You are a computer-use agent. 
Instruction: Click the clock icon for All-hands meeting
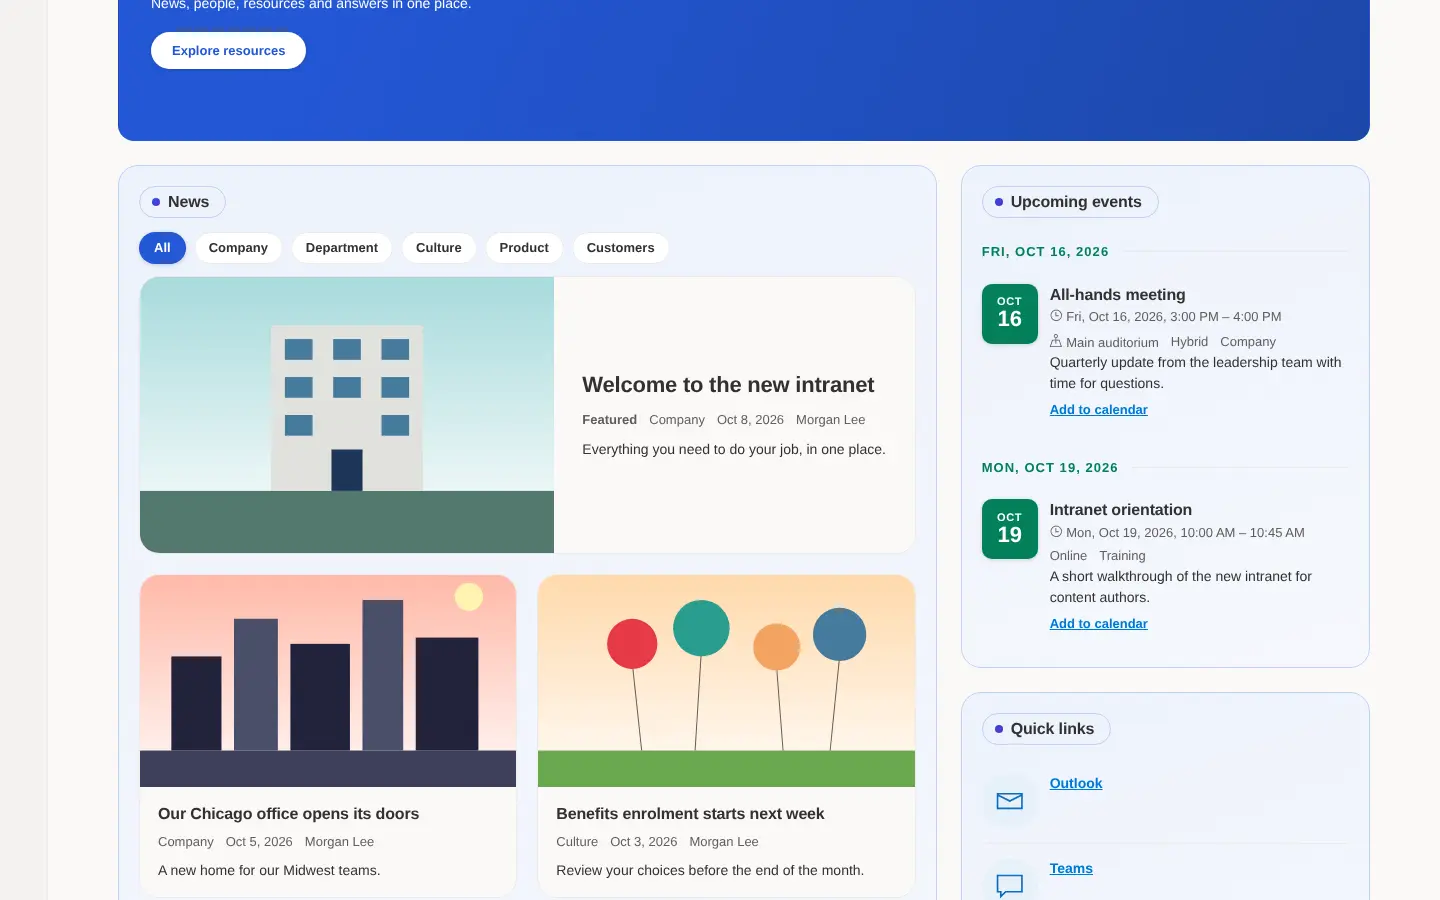tap(1056, 316)
